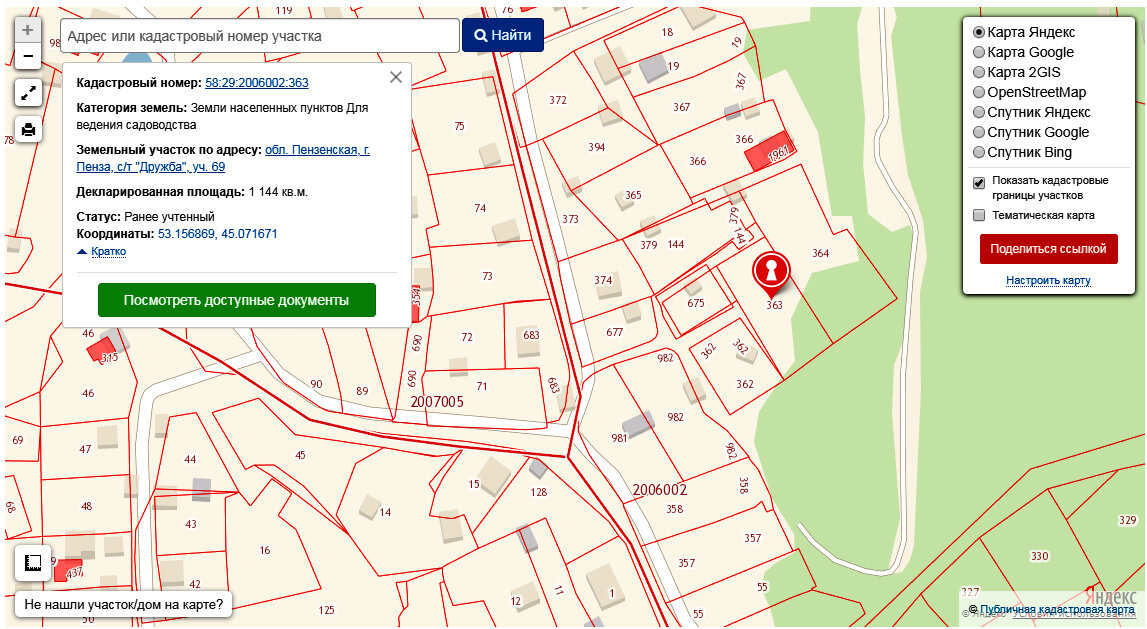Image resolution: width=1147 pixels, height=629 pixels.
Task: Click parcel 329 label on map
Action: click(x=1127, y=520)
